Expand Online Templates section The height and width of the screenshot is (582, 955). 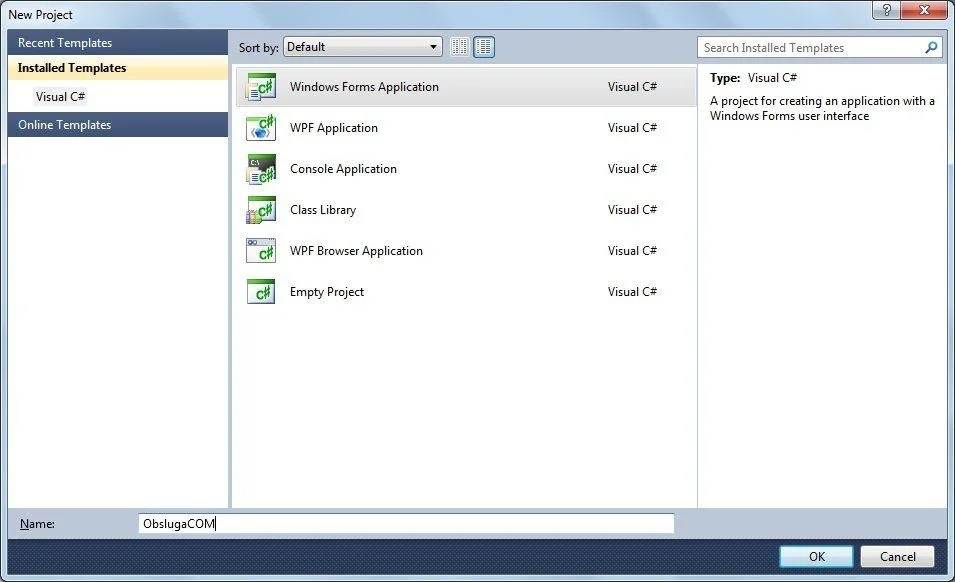click(x=65, y=125)
